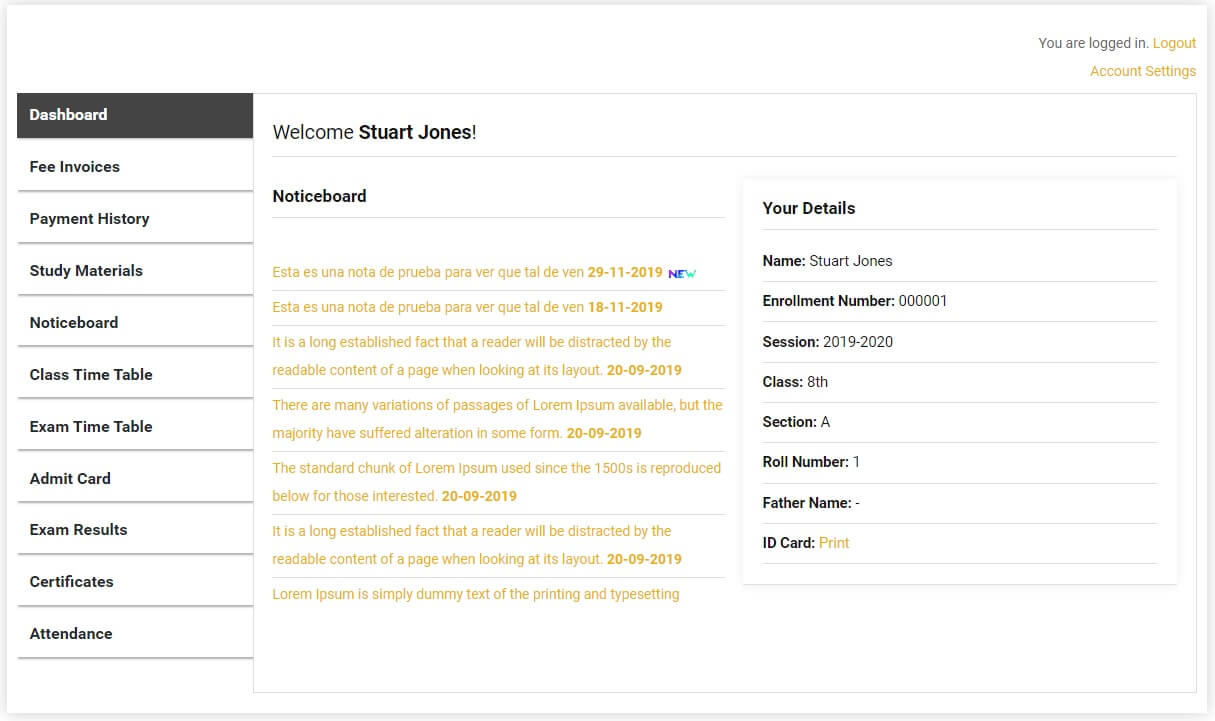Viewport: 1215px width, 721px height.
Task: Open Exam Time Table page
Action: coord(135,427)
